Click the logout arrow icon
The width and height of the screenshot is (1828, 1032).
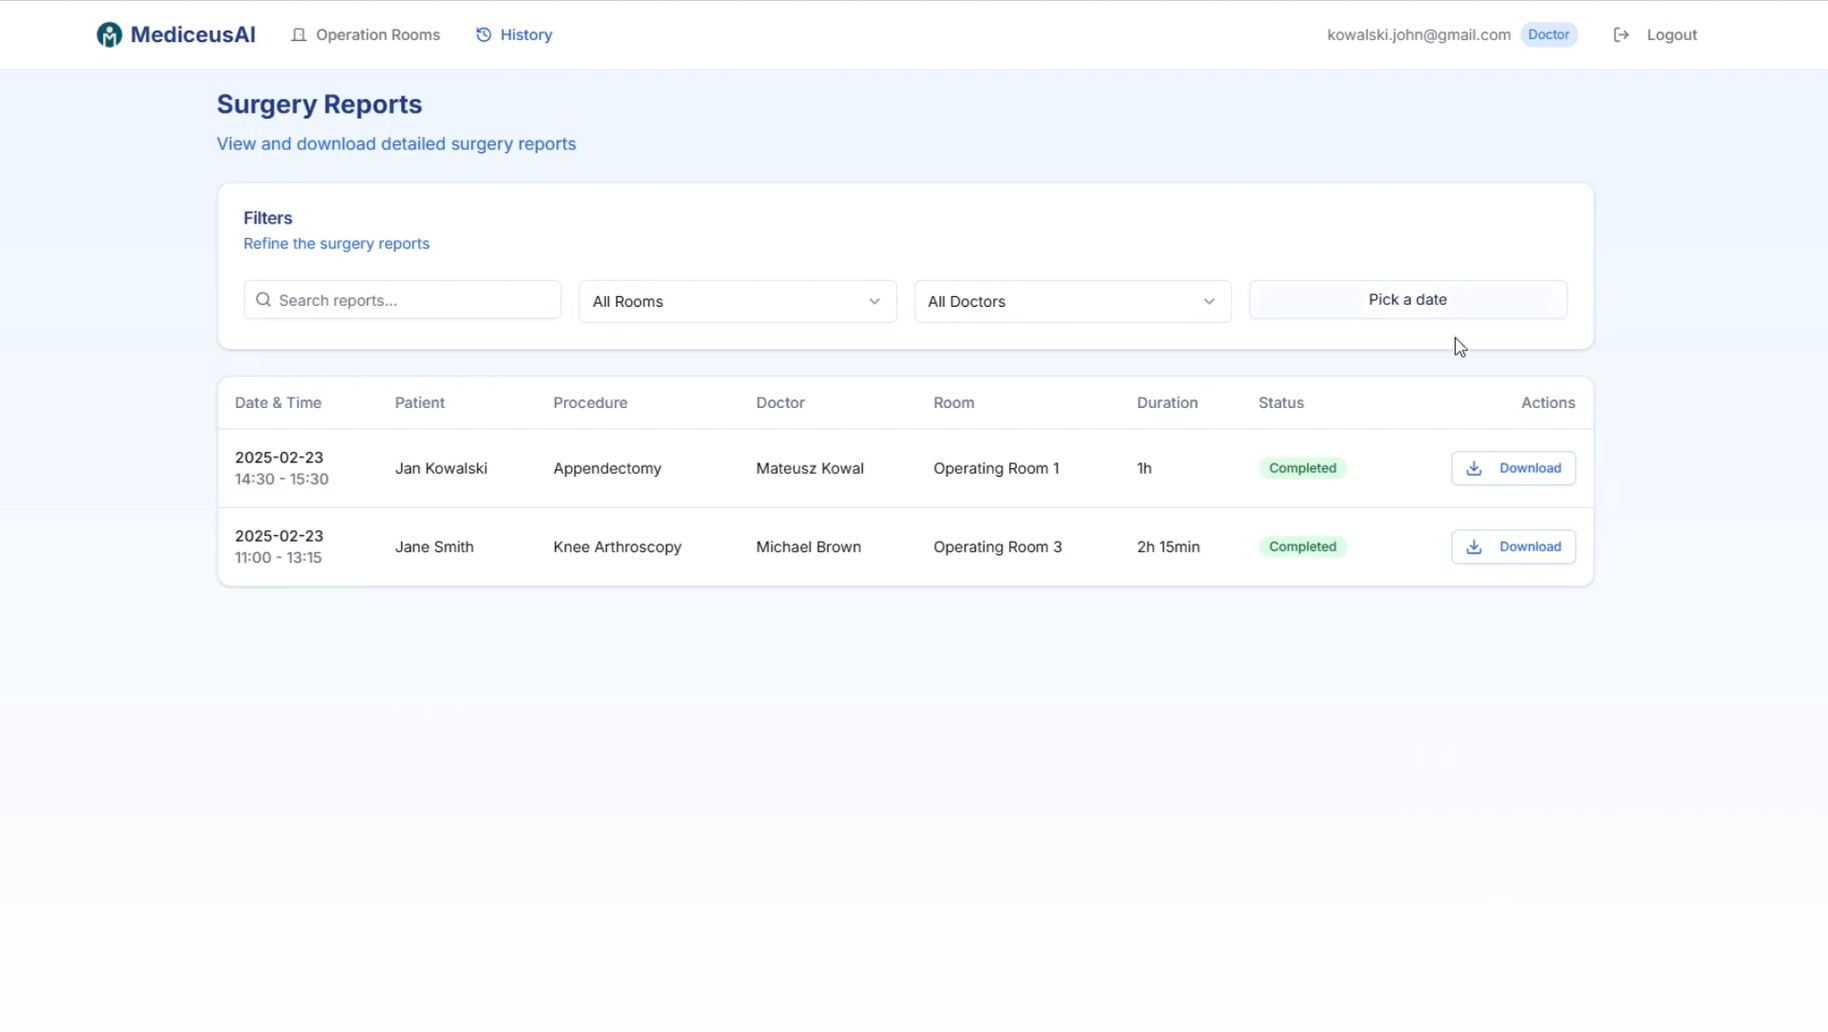tap(1621, 35)
